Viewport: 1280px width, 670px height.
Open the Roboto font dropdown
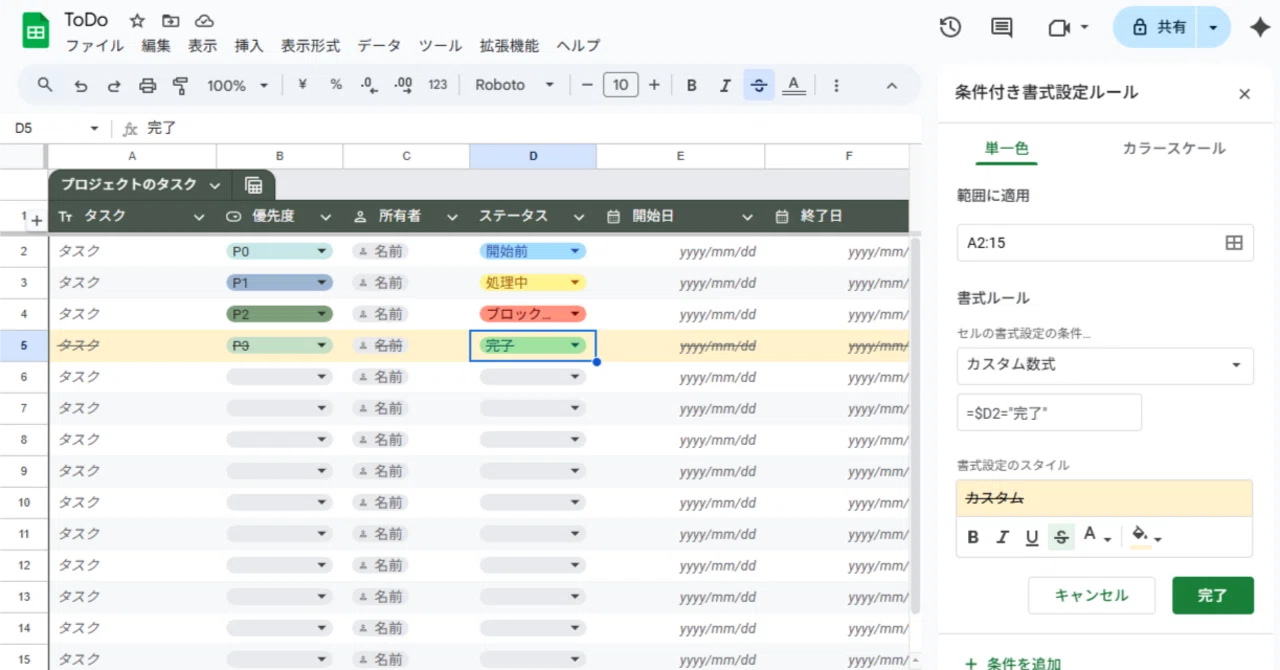(x=514, y=85)
